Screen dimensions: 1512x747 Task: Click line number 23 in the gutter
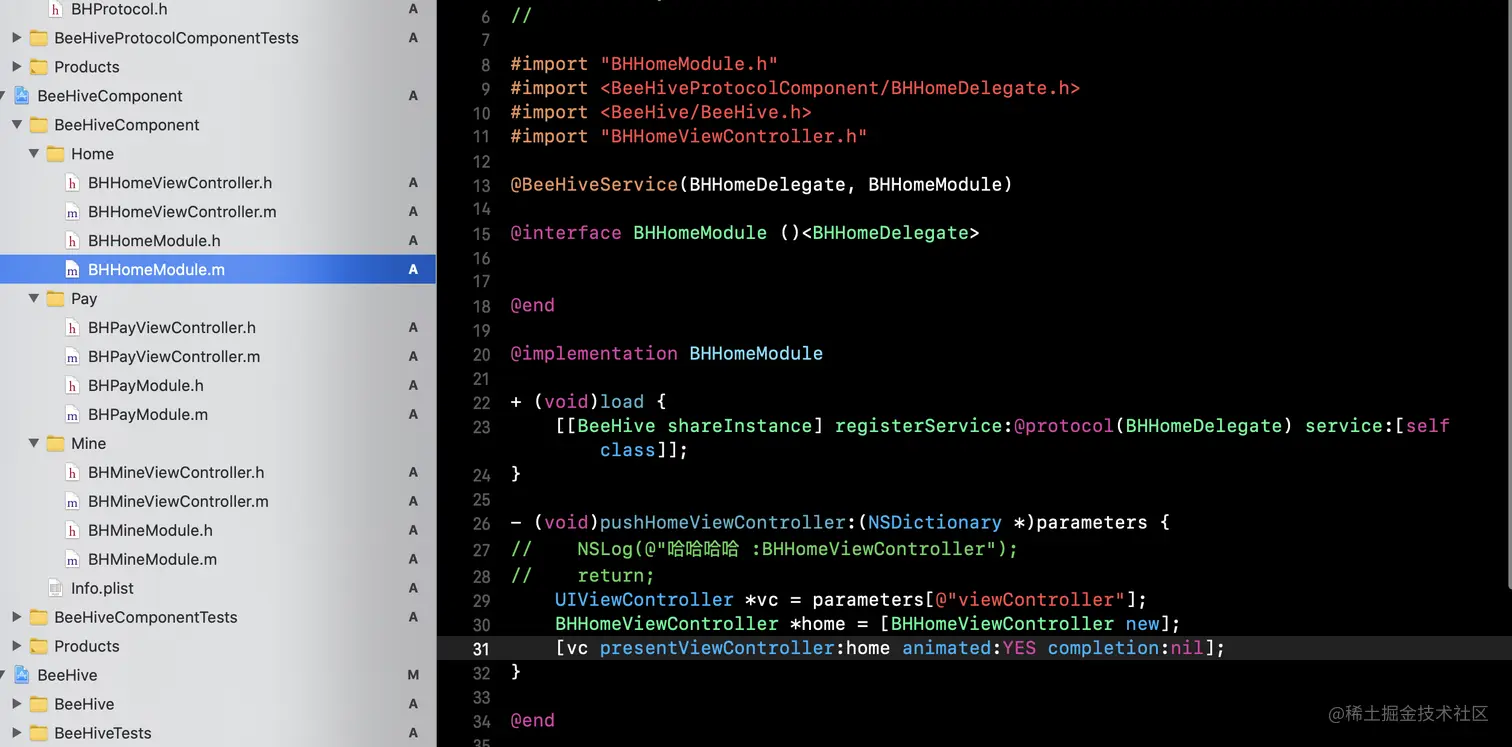481,427
